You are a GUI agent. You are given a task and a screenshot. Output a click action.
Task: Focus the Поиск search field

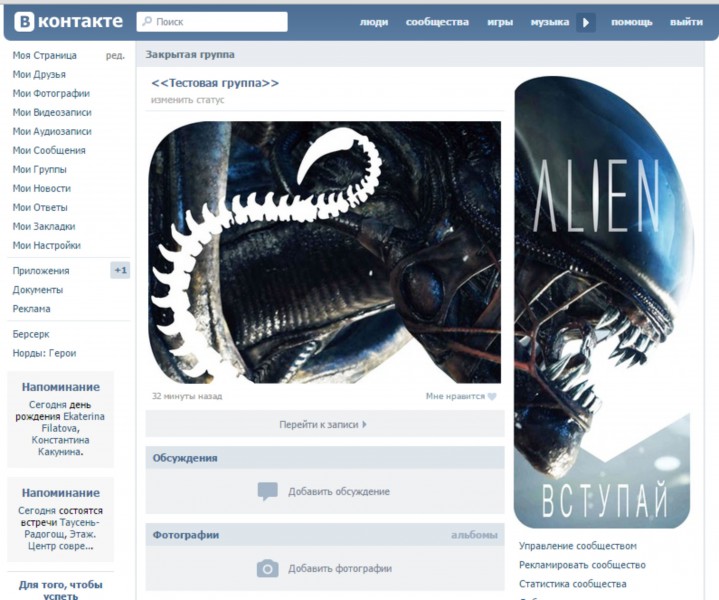coord(212,22)
